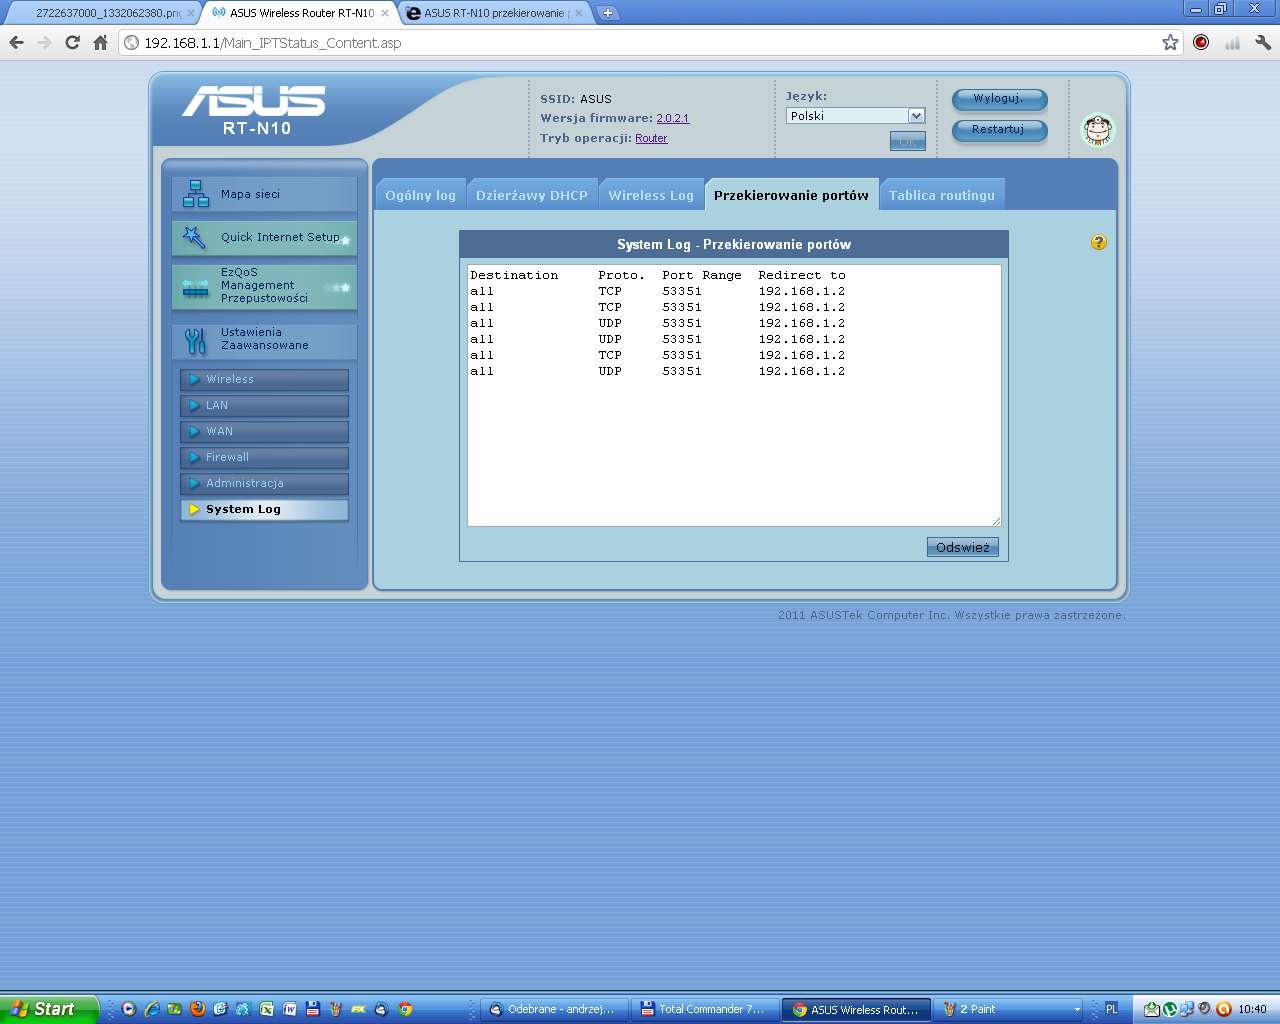Switch to the Tablica routingu tab
Screen dimensions: 1280x1024
coord(942,193)
